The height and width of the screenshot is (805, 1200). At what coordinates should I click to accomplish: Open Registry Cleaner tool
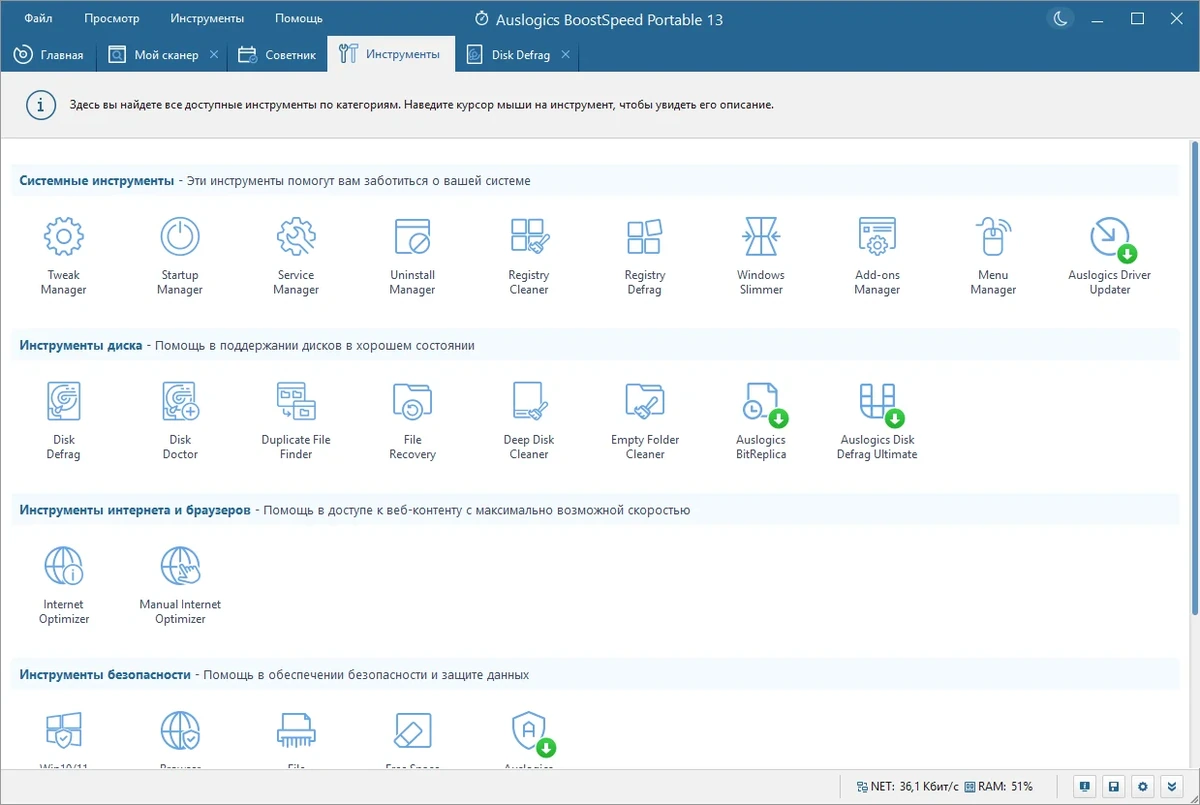pos(528,255)
